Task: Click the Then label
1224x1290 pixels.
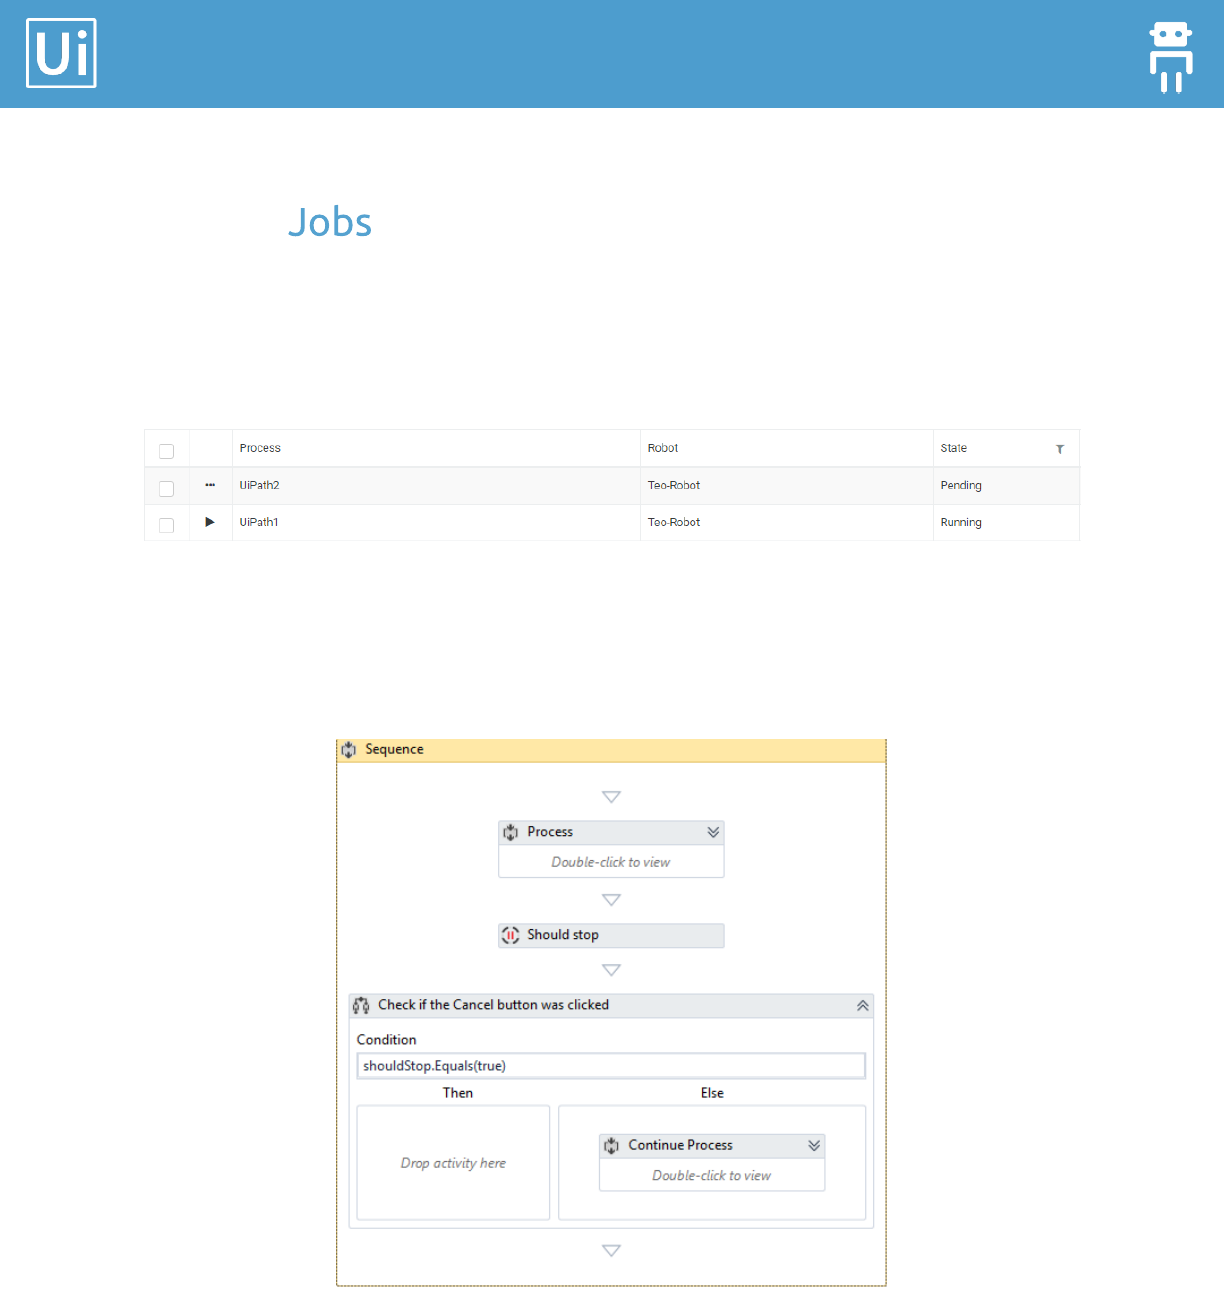Action: [x=458, y=1093]
